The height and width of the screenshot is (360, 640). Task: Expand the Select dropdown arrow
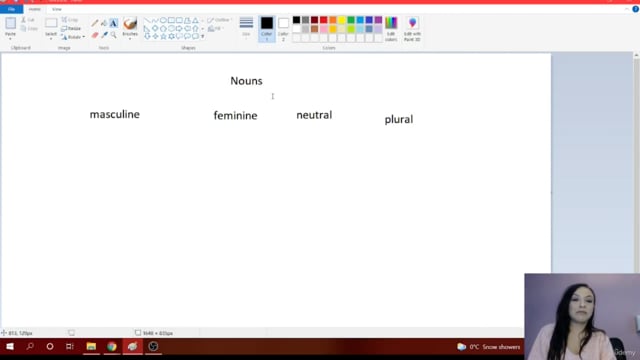(x=51, y=39)
